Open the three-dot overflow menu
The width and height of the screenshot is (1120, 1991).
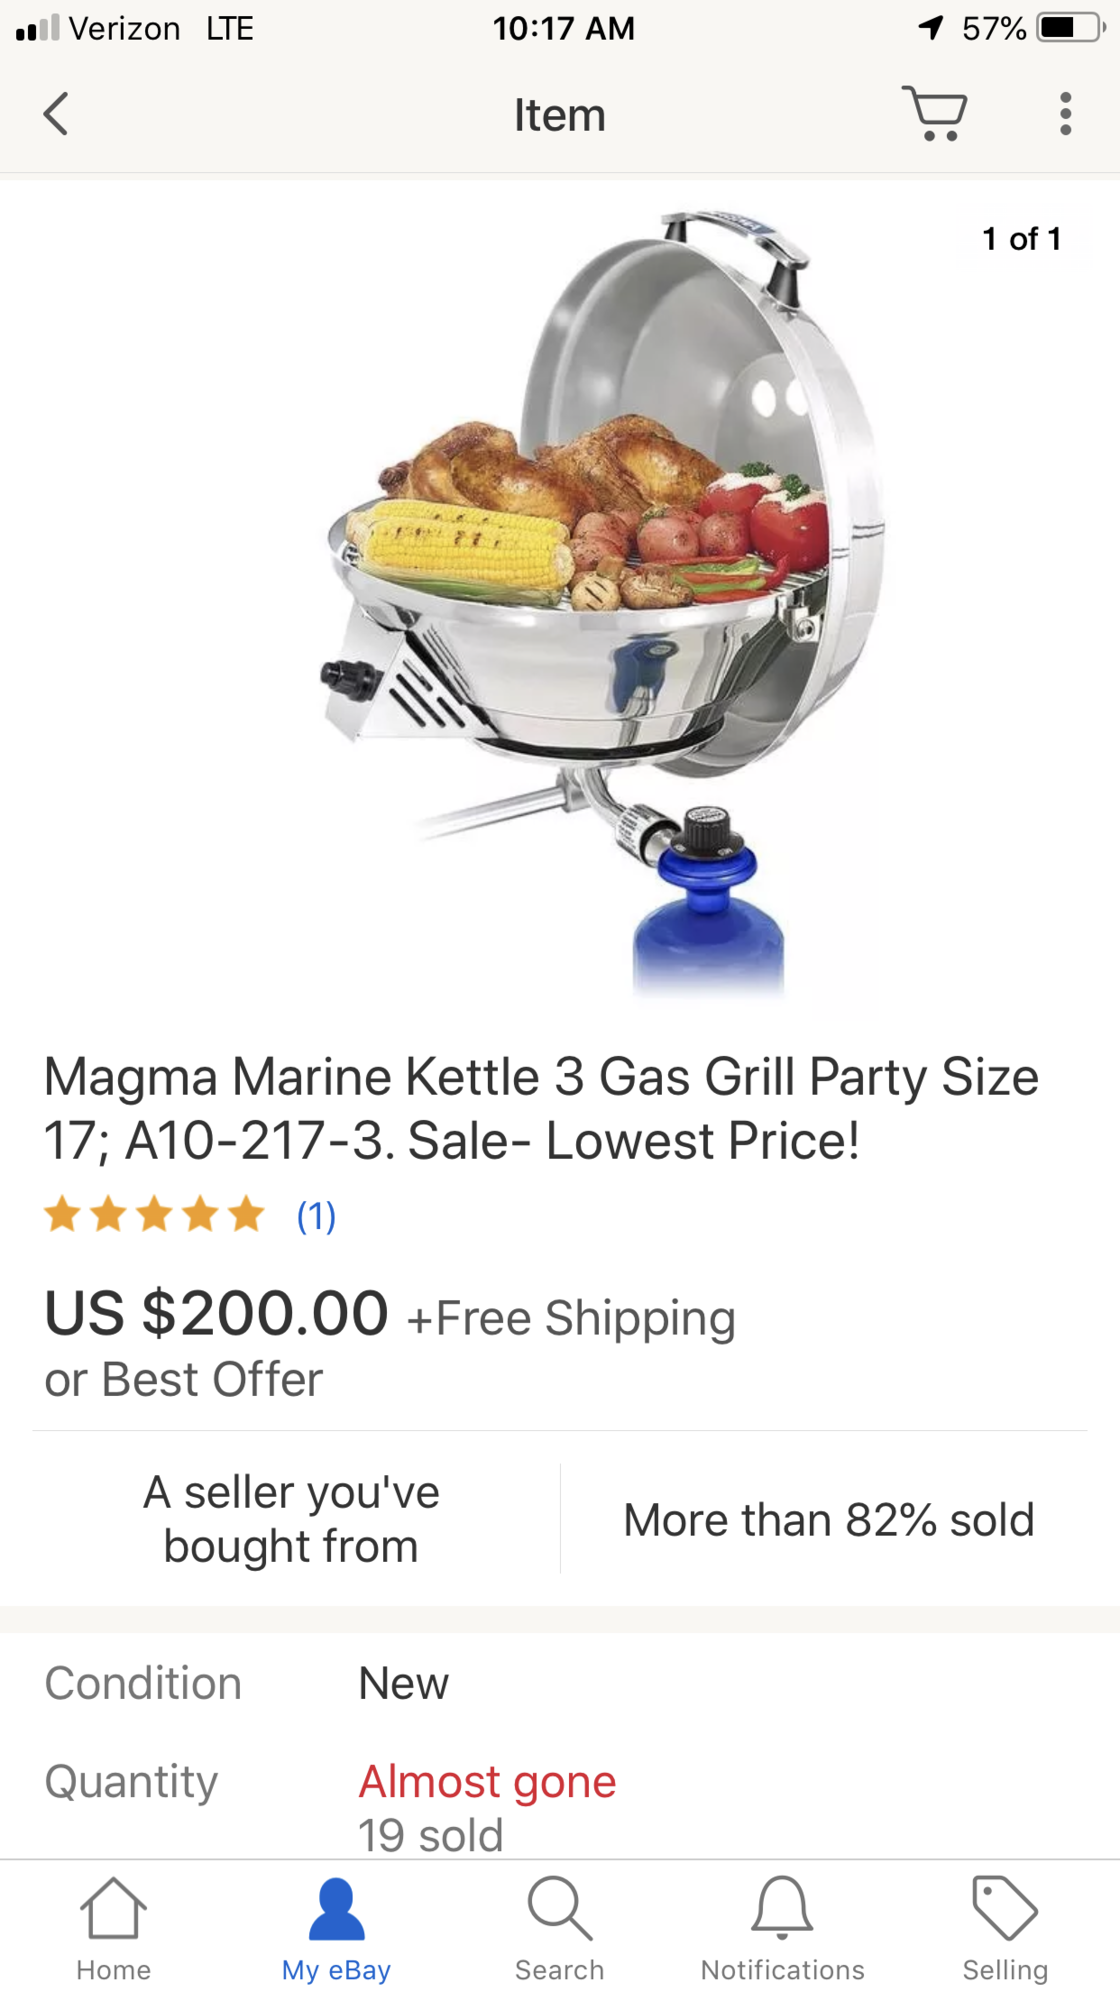[1066, 114]
